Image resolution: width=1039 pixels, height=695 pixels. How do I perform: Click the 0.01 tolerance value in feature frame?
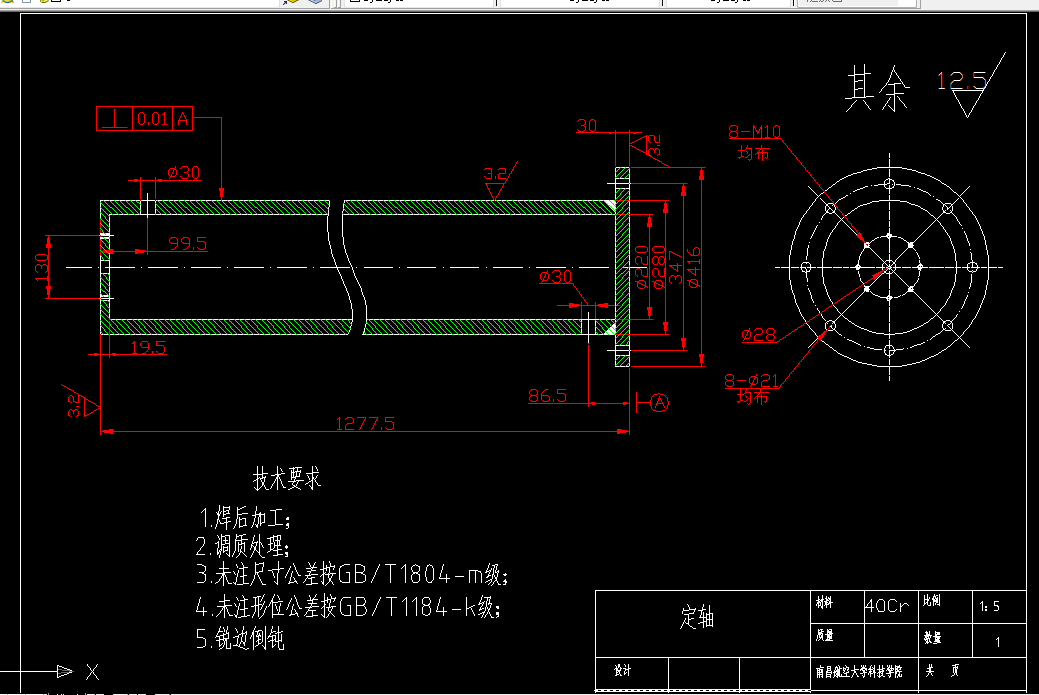[x=152, y=119]
